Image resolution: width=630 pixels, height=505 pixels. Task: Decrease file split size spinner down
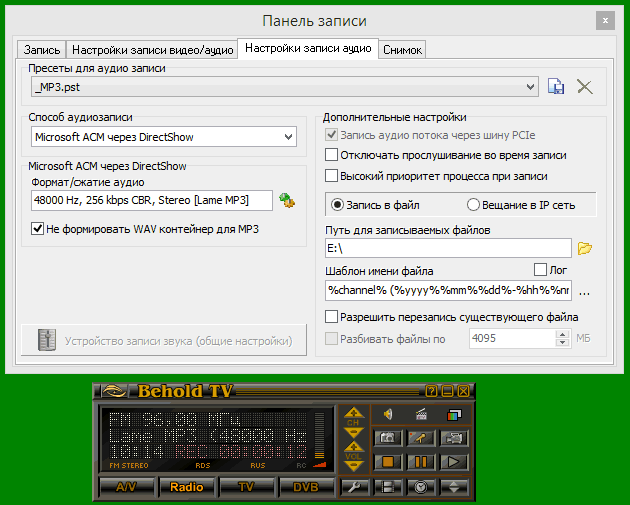(x=562, y=342)
